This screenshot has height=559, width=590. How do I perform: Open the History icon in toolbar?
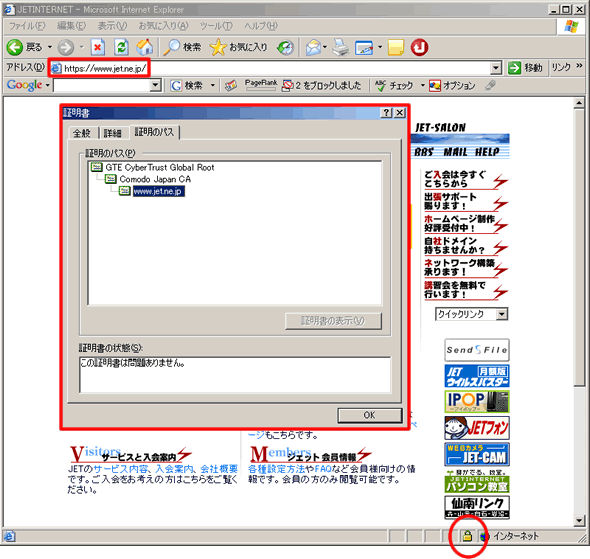point(285,47)
